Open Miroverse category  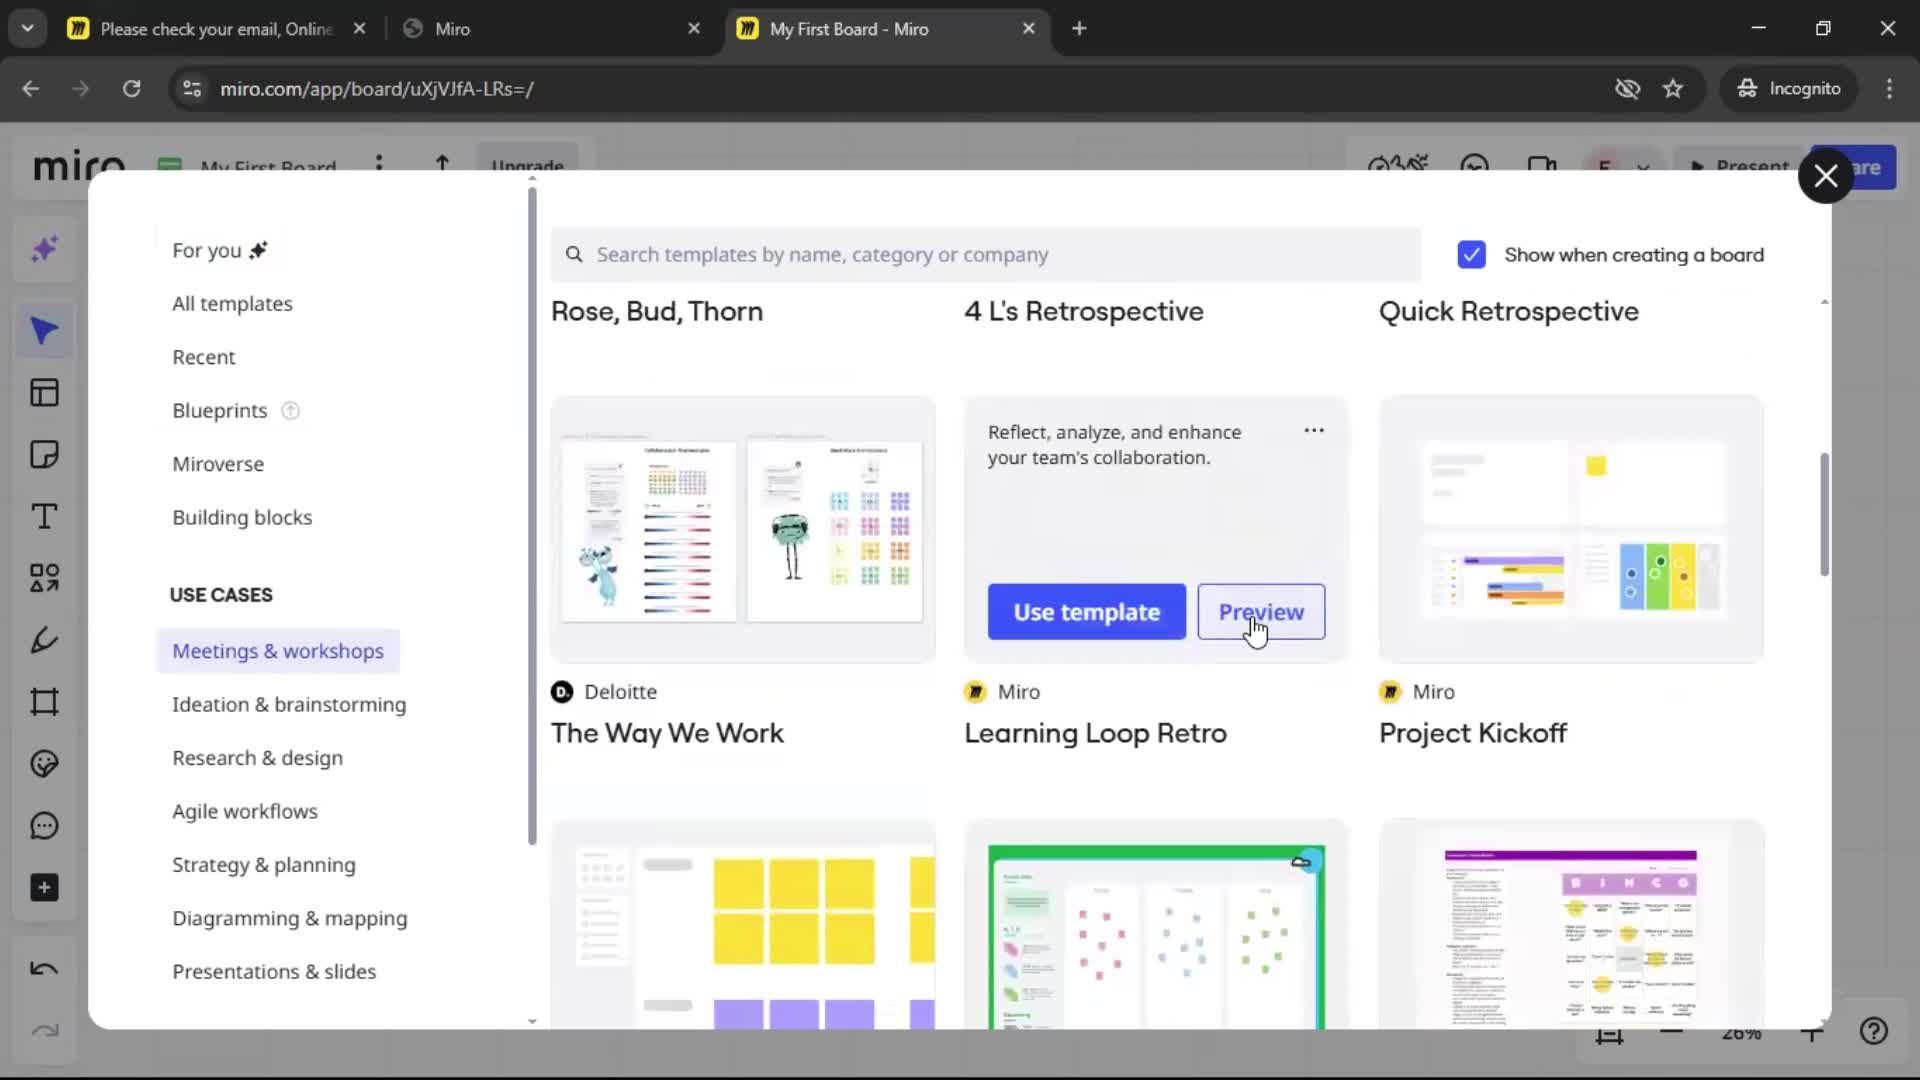click(218, 465)
